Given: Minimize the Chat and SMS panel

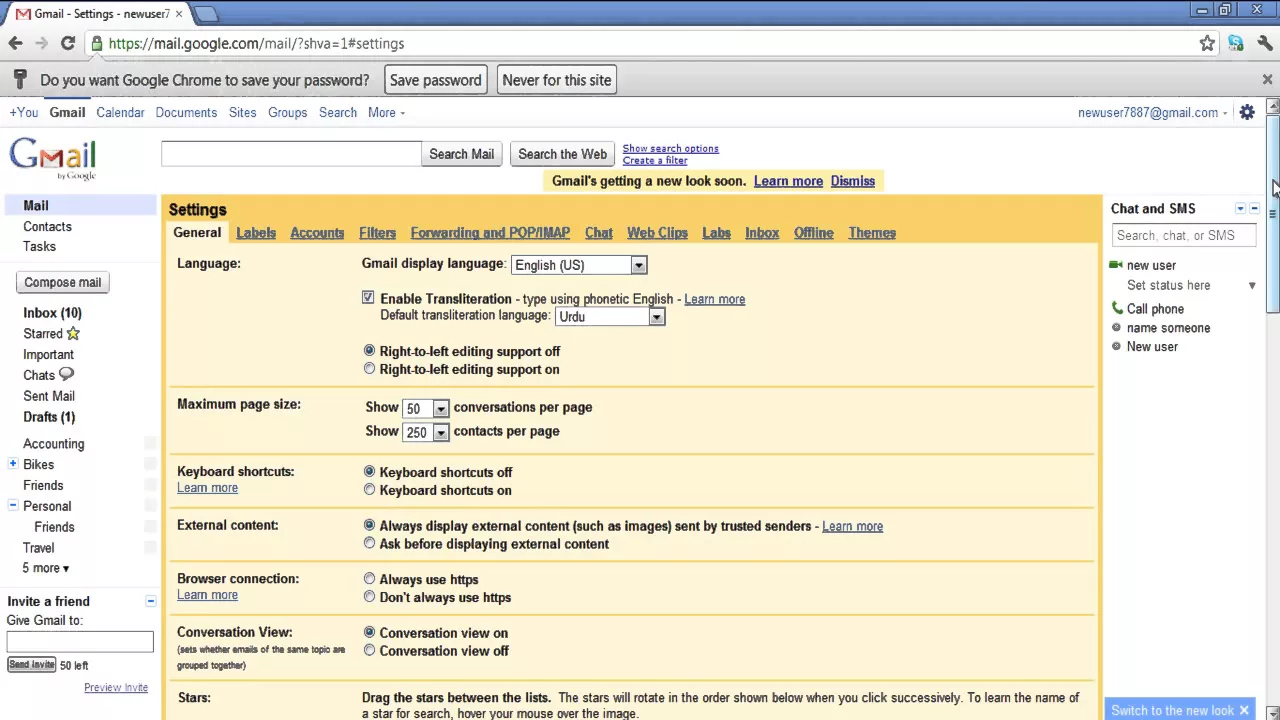Looking at the screenshot, I should tap(1255, 208).
